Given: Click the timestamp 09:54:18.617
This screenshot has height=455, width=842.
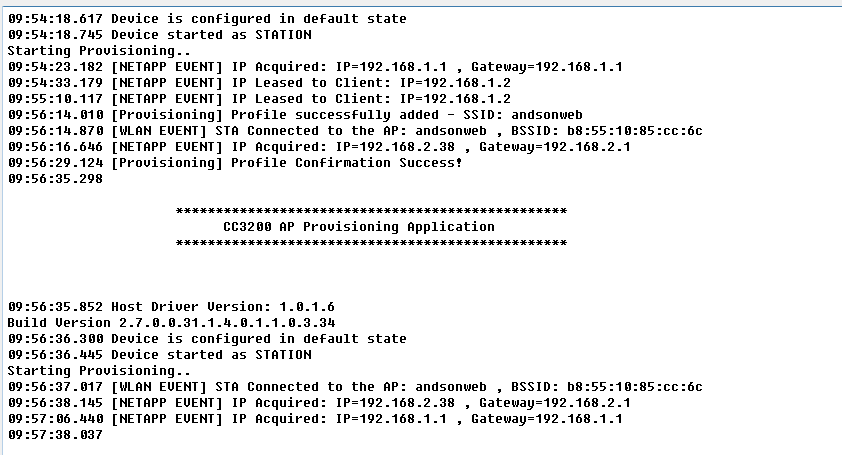Looking at the screenshot, I should coord(55,19).
